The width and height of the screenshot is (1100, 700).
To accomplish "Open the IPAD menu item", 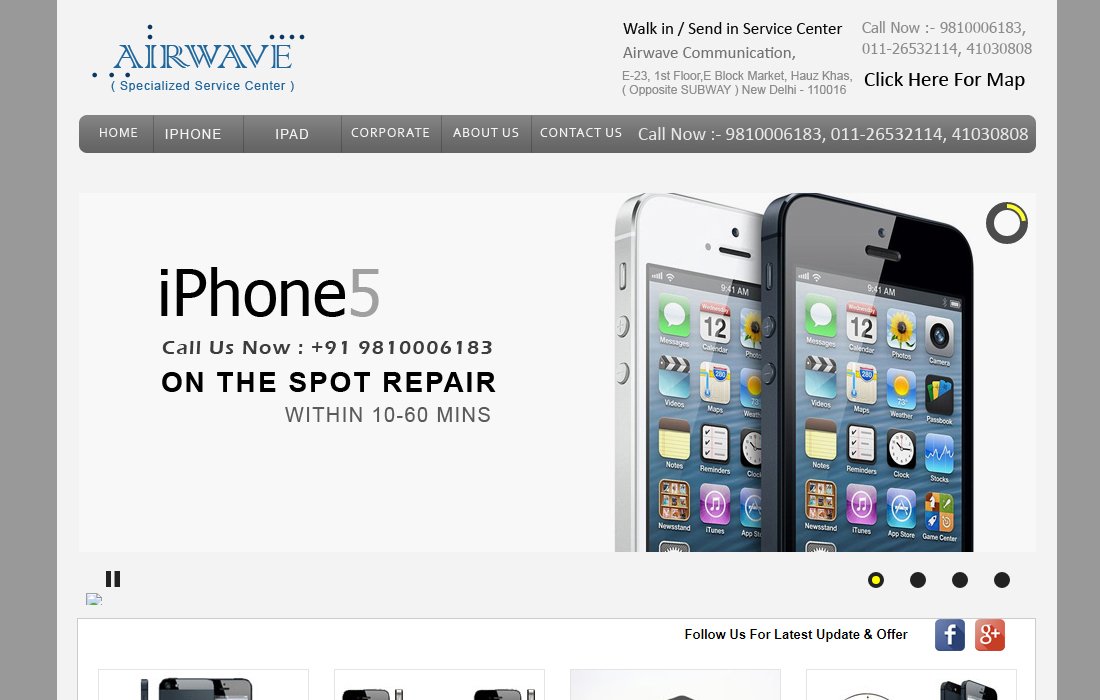I will pos(292,134).
